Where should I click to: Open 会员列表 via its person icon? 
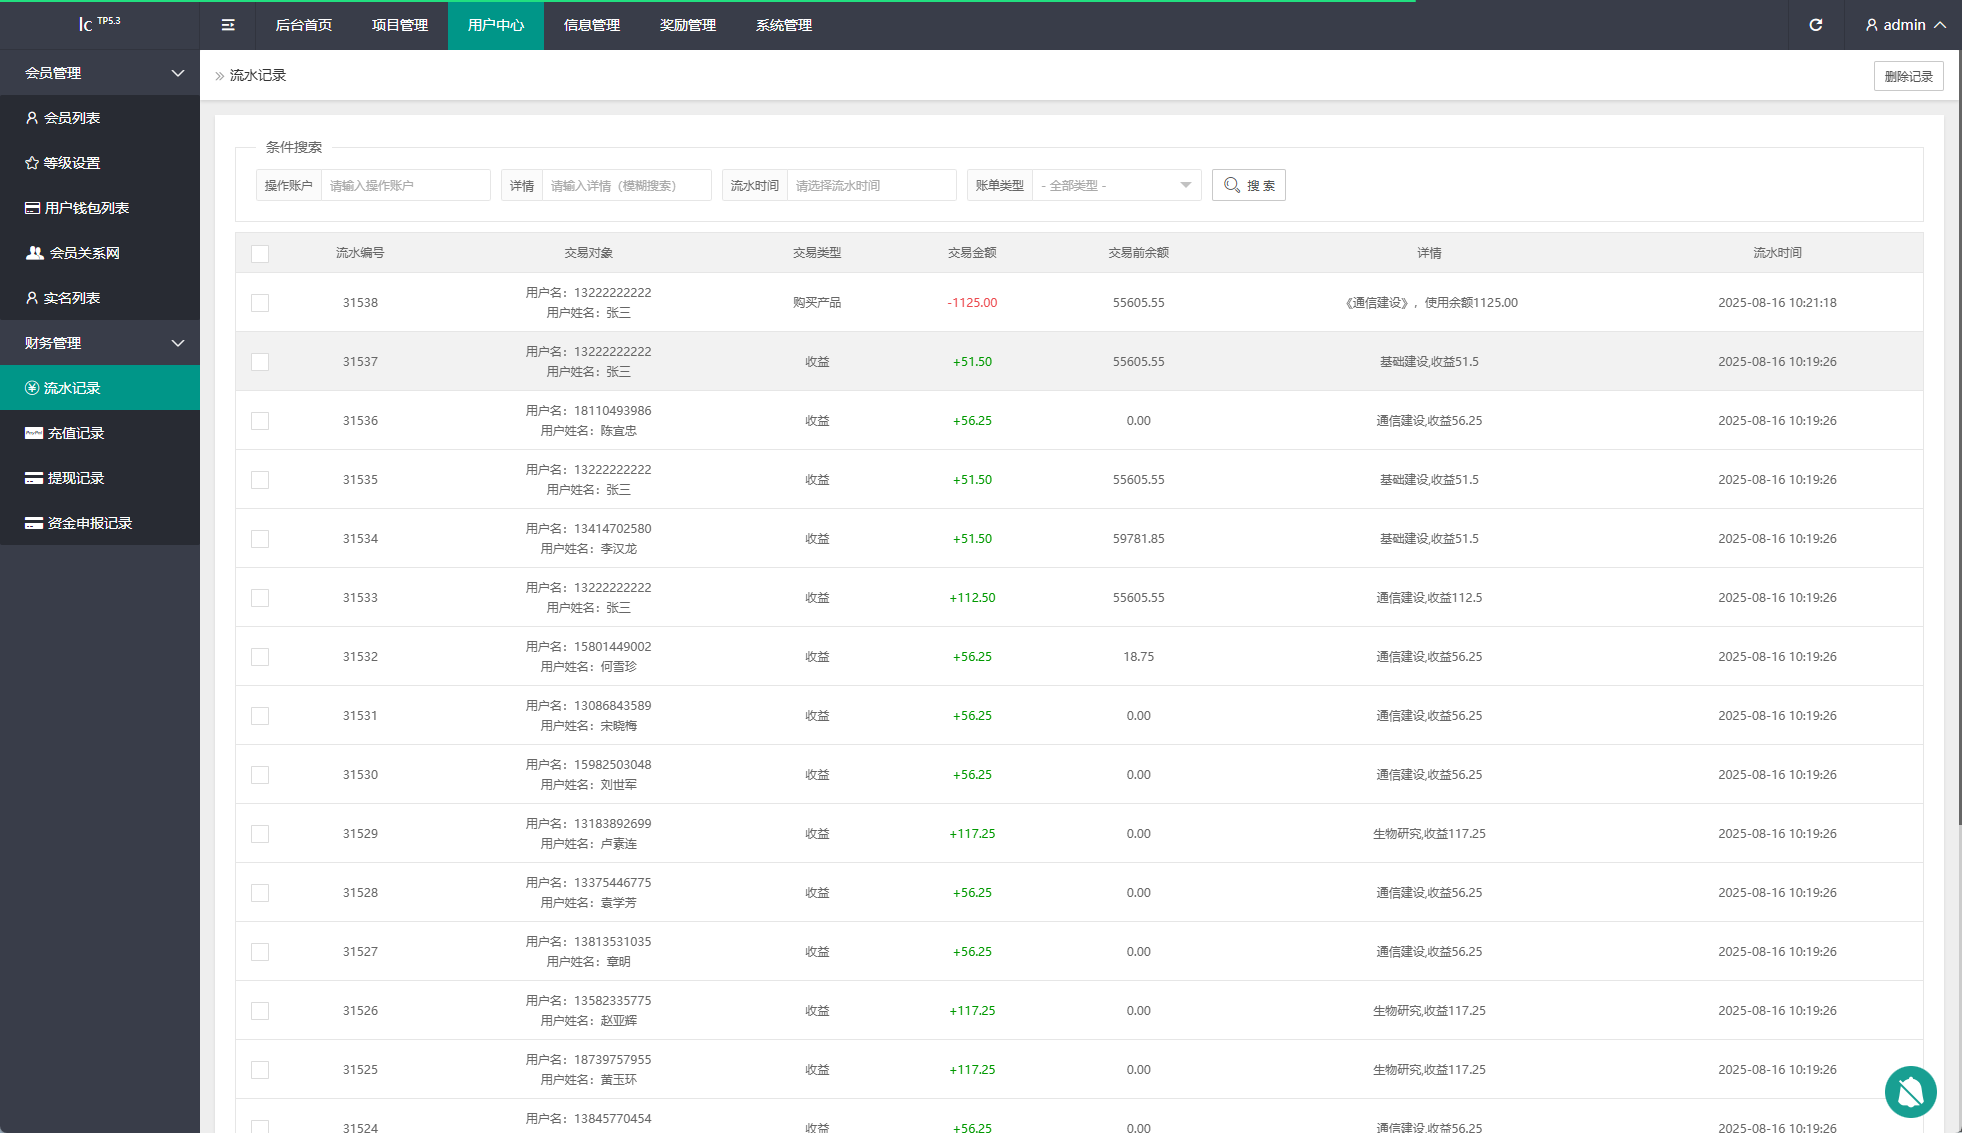[x=32, y=118]
